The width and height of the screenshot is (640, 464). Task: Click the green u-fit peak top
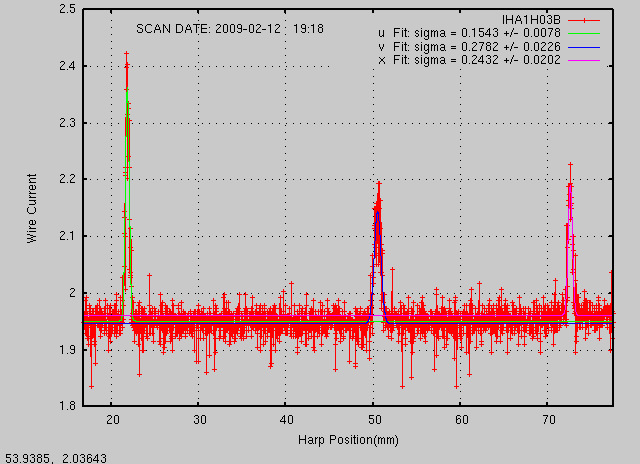point(127,91)
